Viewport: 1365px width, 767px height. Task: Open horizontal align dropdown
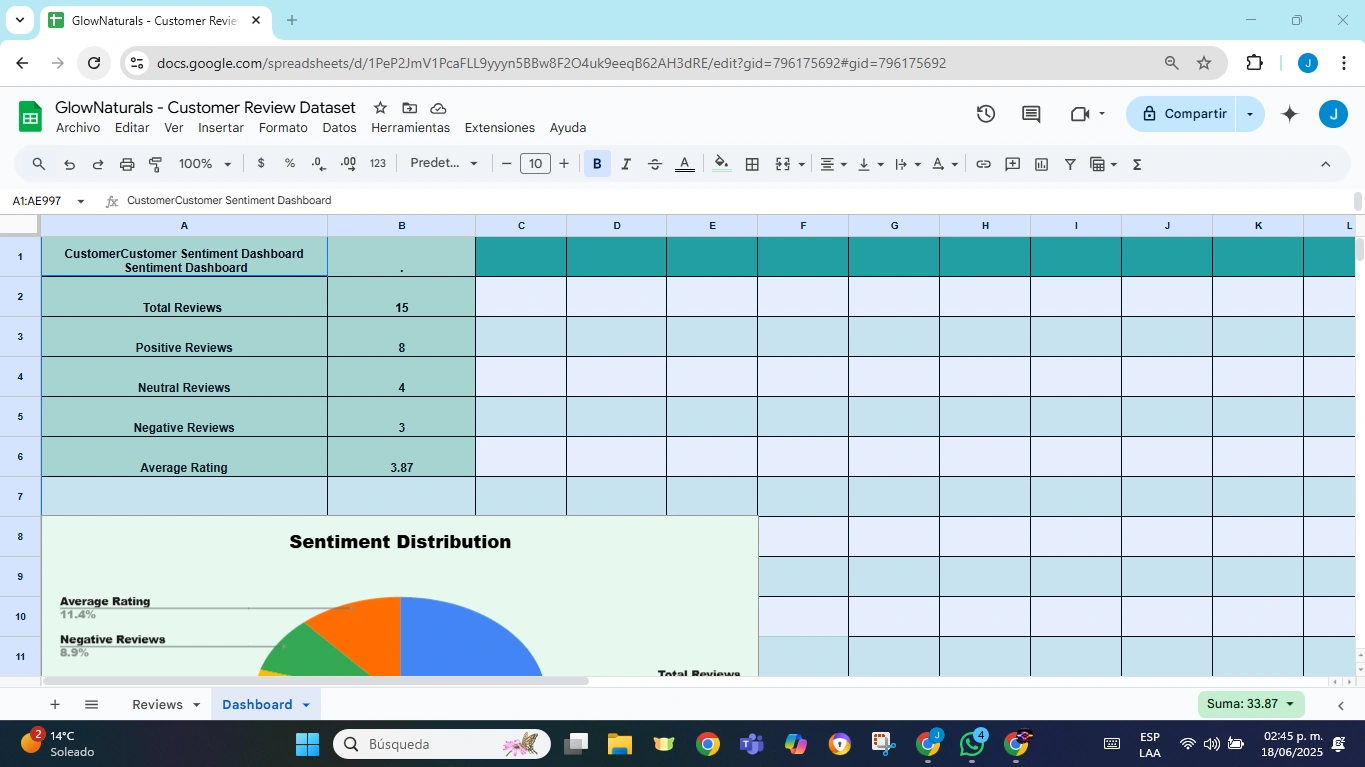(x=833, y=164)
